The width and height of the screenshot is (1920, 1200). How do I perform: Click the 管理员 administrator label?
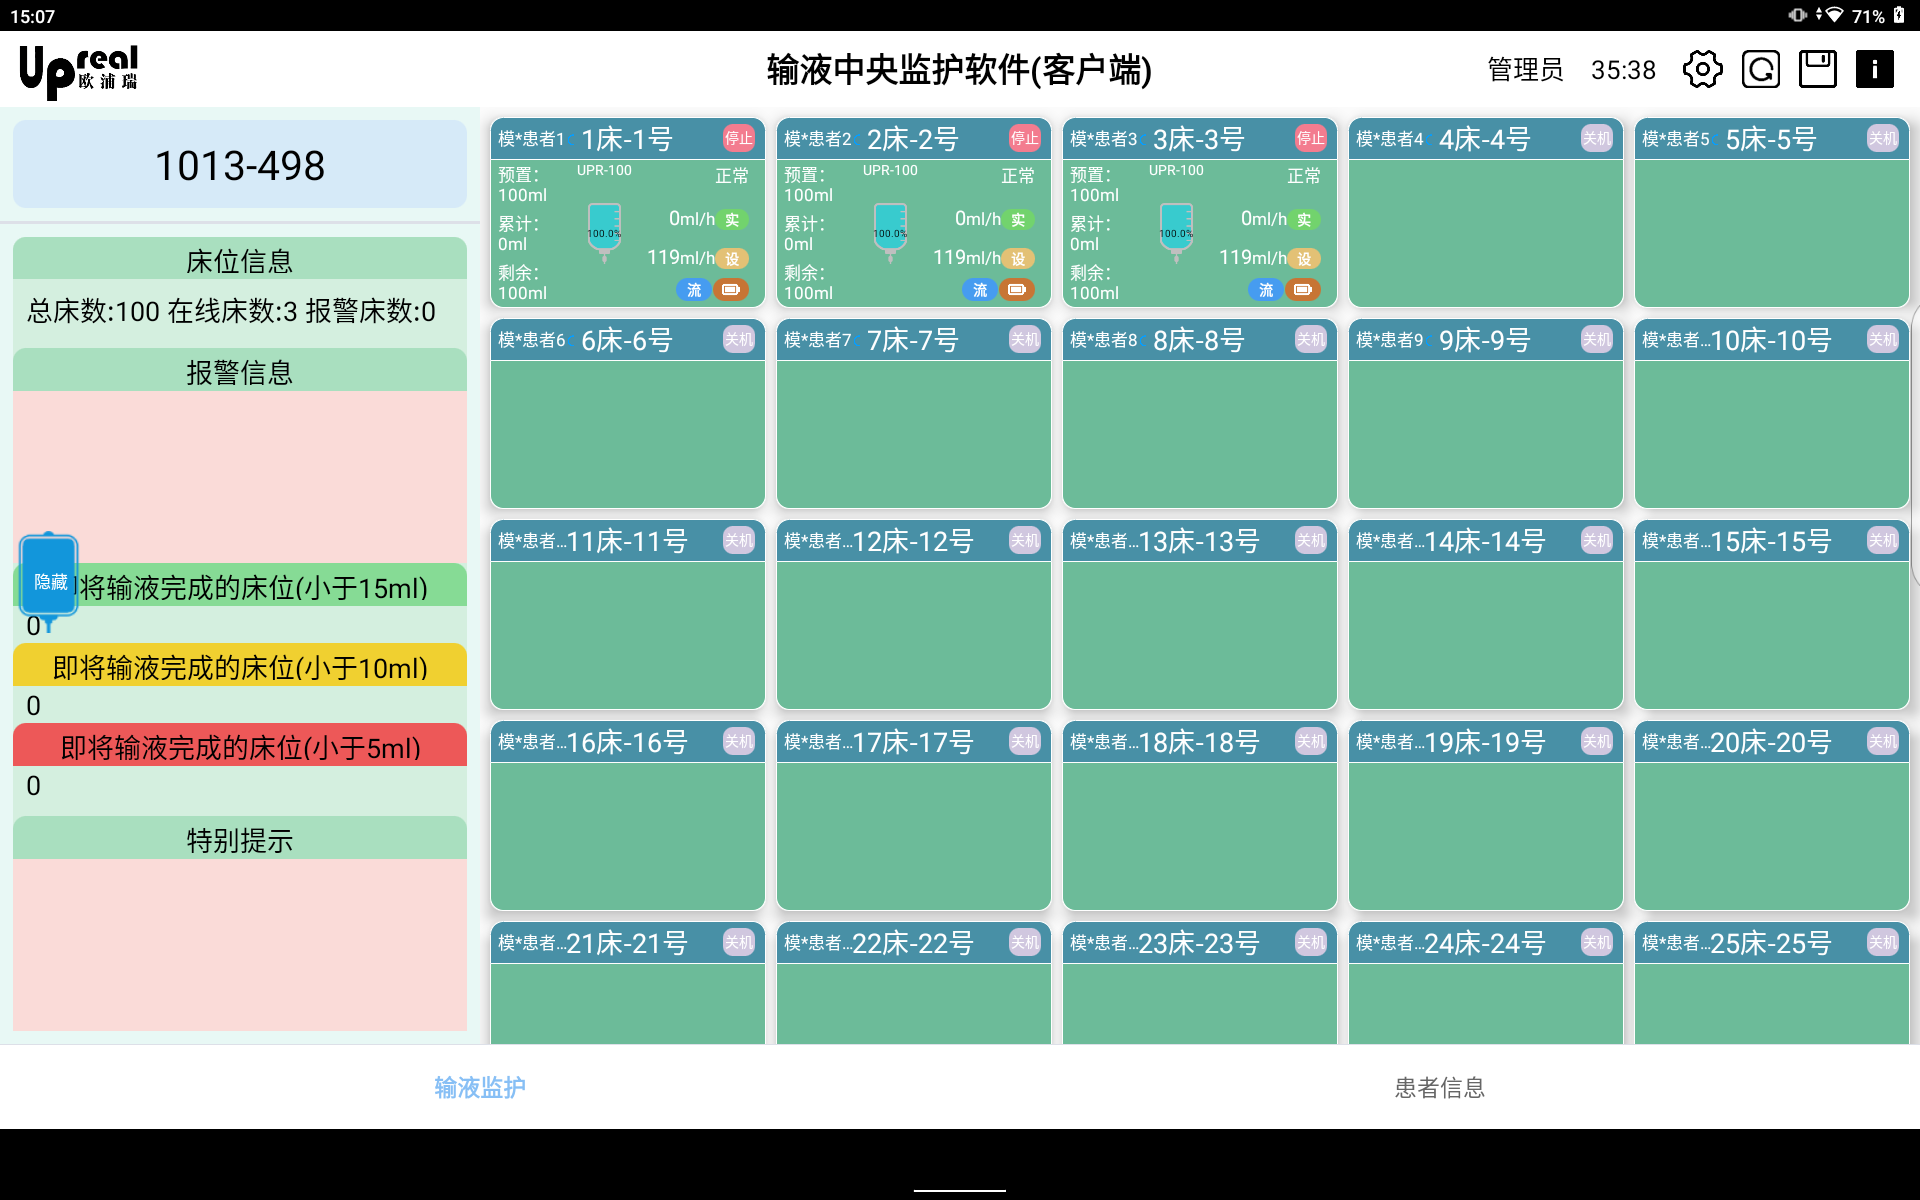pos(1524,69)
